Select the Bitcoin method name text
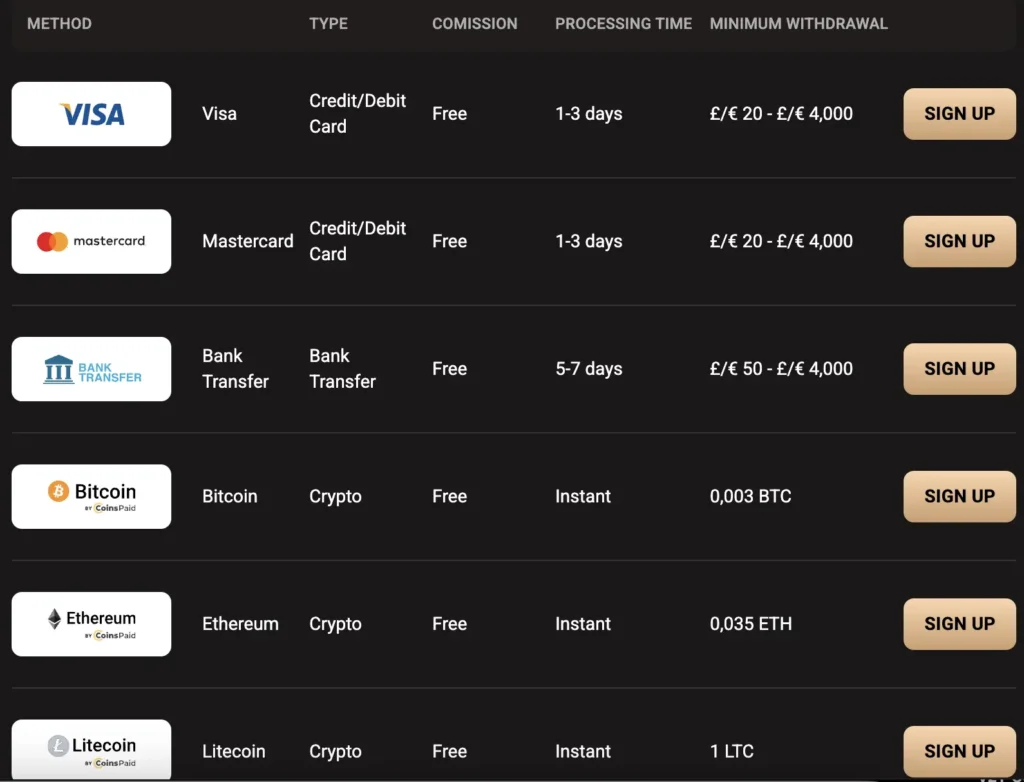The width and height of the screenshot is (1024, 782). [230, 496]
